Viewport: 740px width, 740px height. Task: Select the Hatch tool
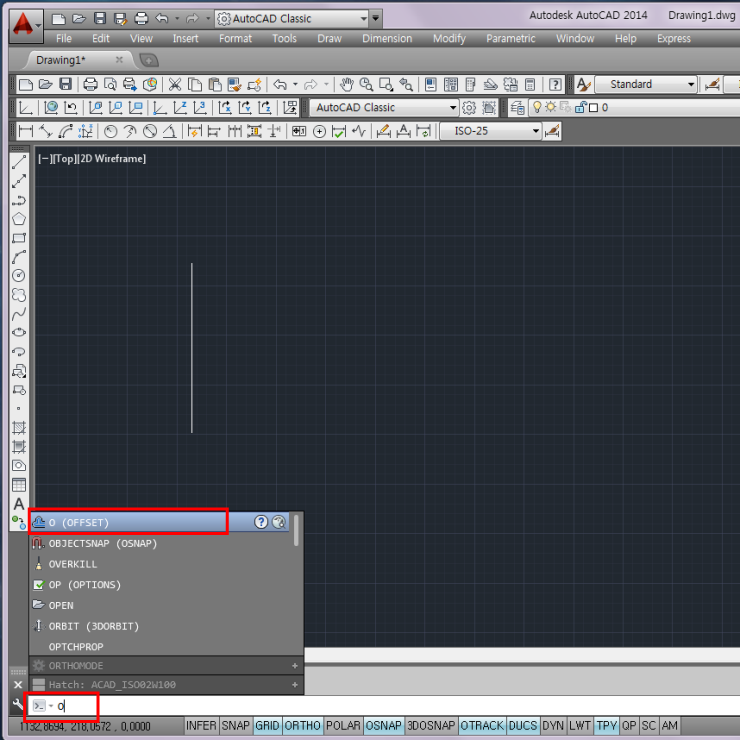(19, 428)
